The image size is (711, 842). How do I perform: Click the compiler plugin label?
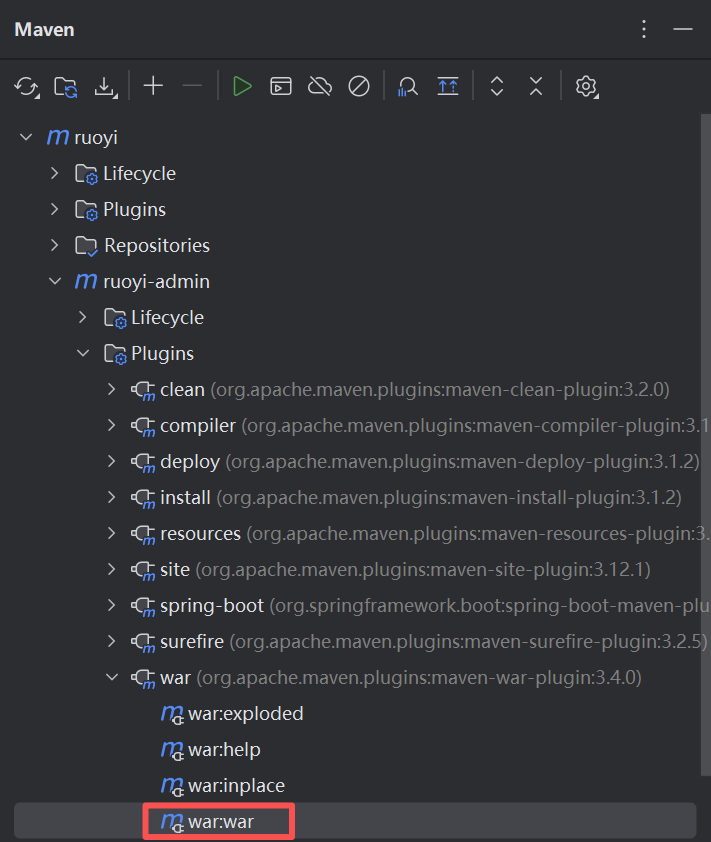click(198, 426)
